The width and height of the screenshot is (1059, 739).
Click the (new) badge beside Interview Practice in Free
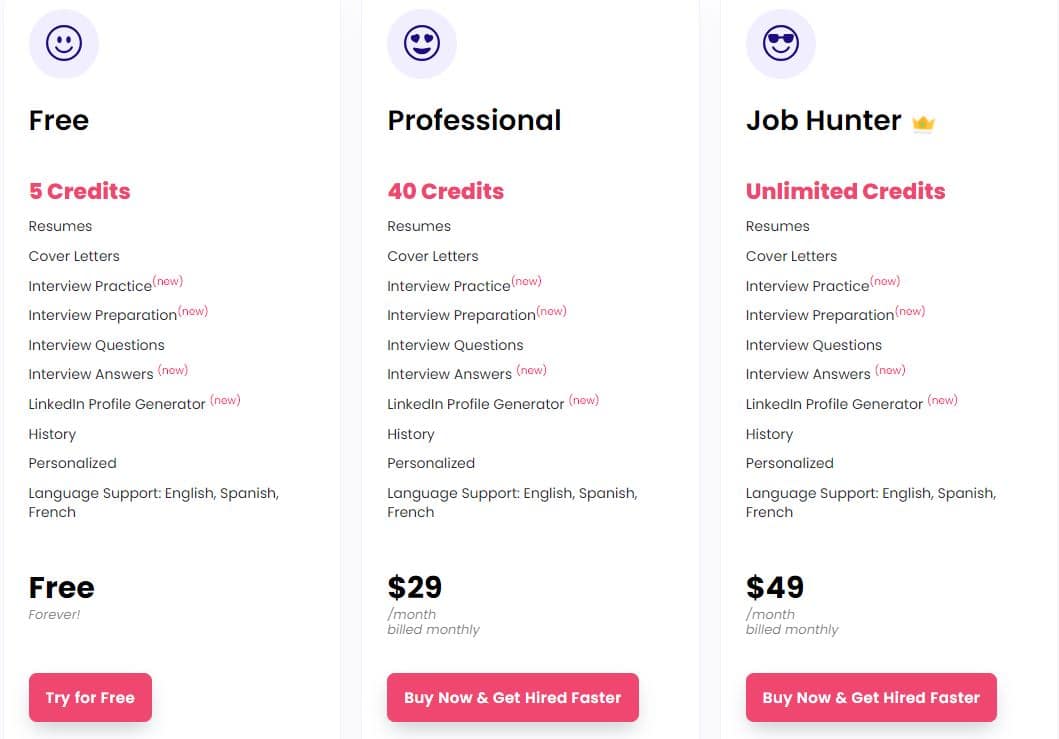[x=167, y=281]
